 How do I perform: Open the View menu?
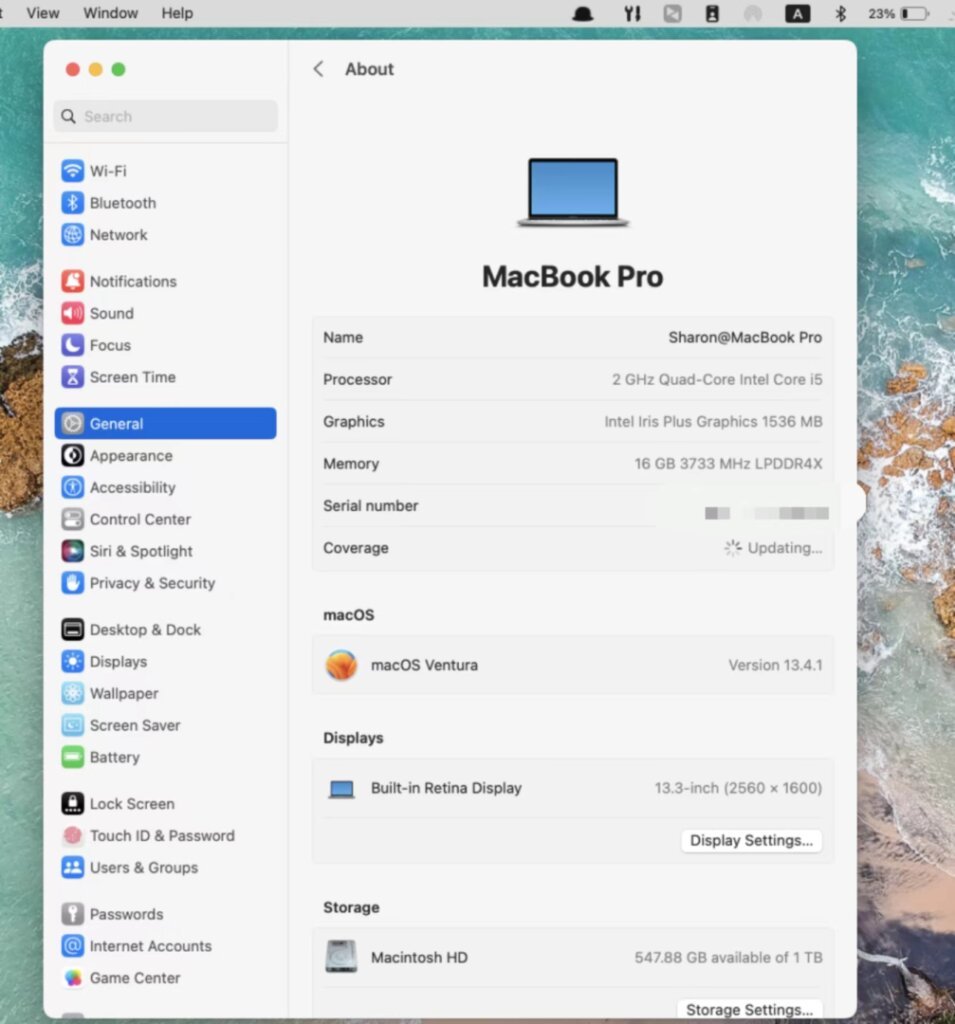(42, 13)
